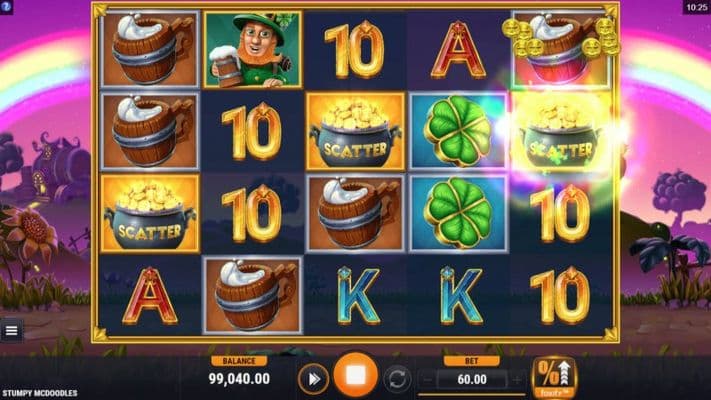Image resolution: width=711 pixels, height=400 pixels.
Task: Open the hamburger menu
Action: (x=11, y=331)
